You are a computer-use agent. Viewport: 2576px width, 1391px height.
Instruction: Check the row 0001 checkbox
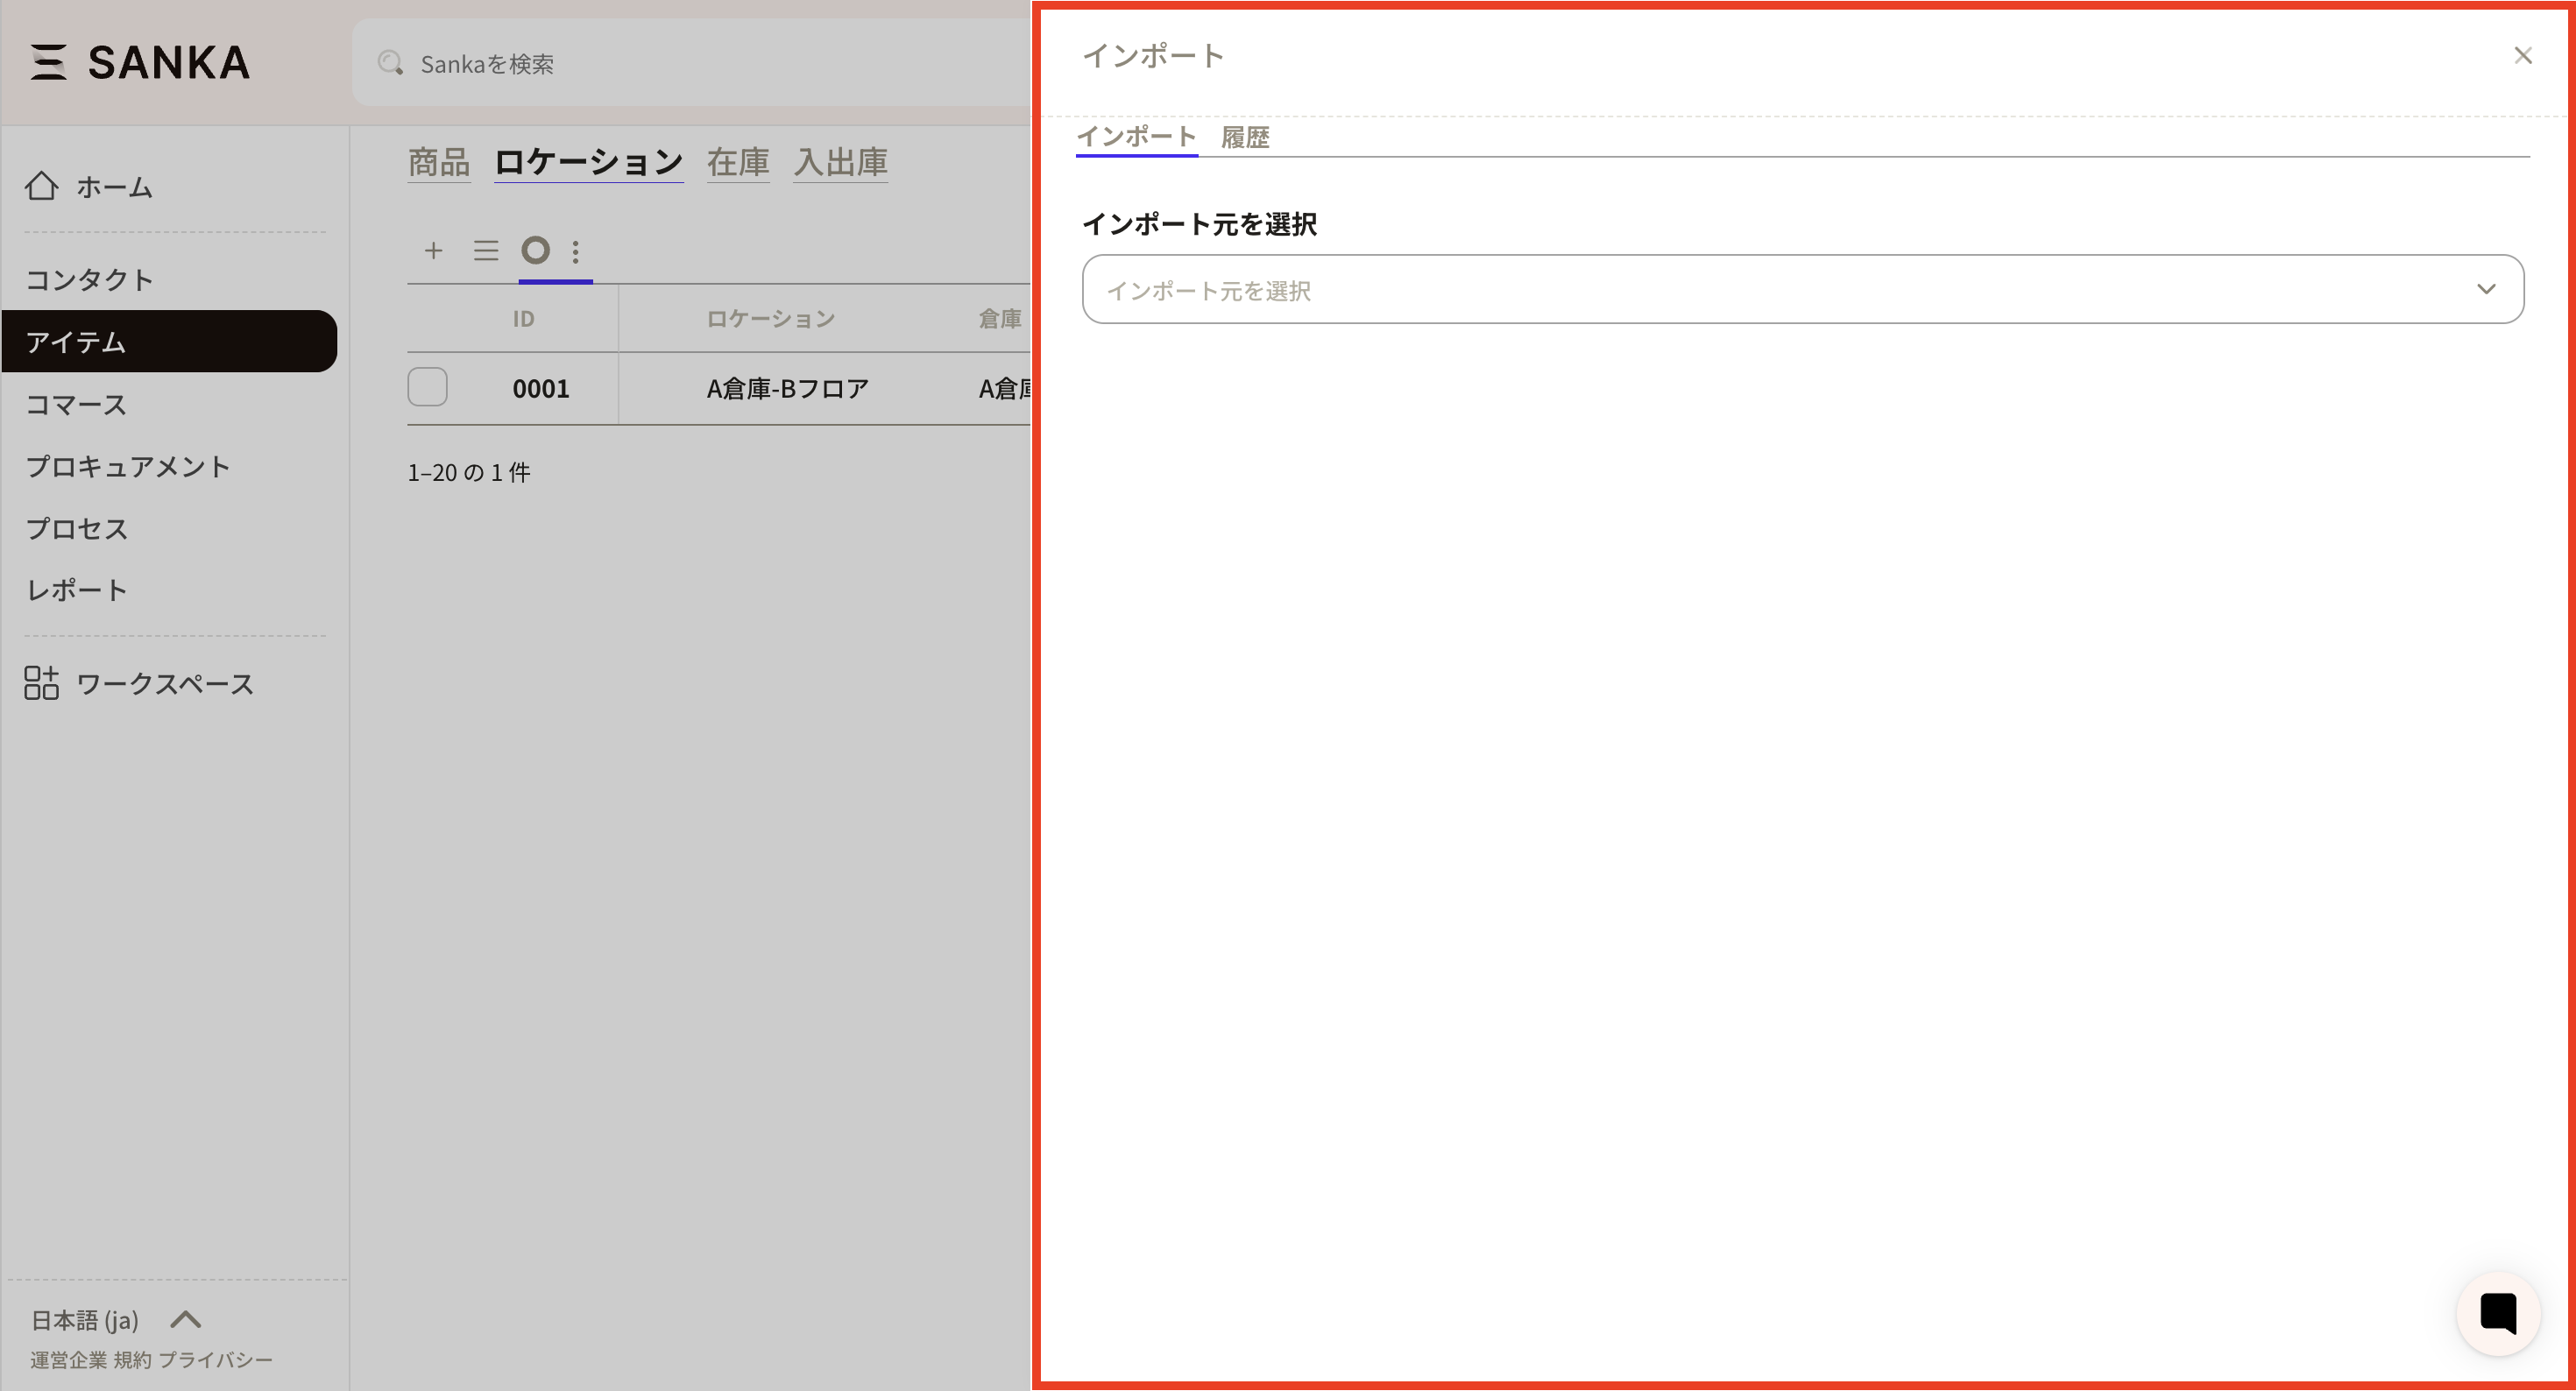click(x=428, y=387)
